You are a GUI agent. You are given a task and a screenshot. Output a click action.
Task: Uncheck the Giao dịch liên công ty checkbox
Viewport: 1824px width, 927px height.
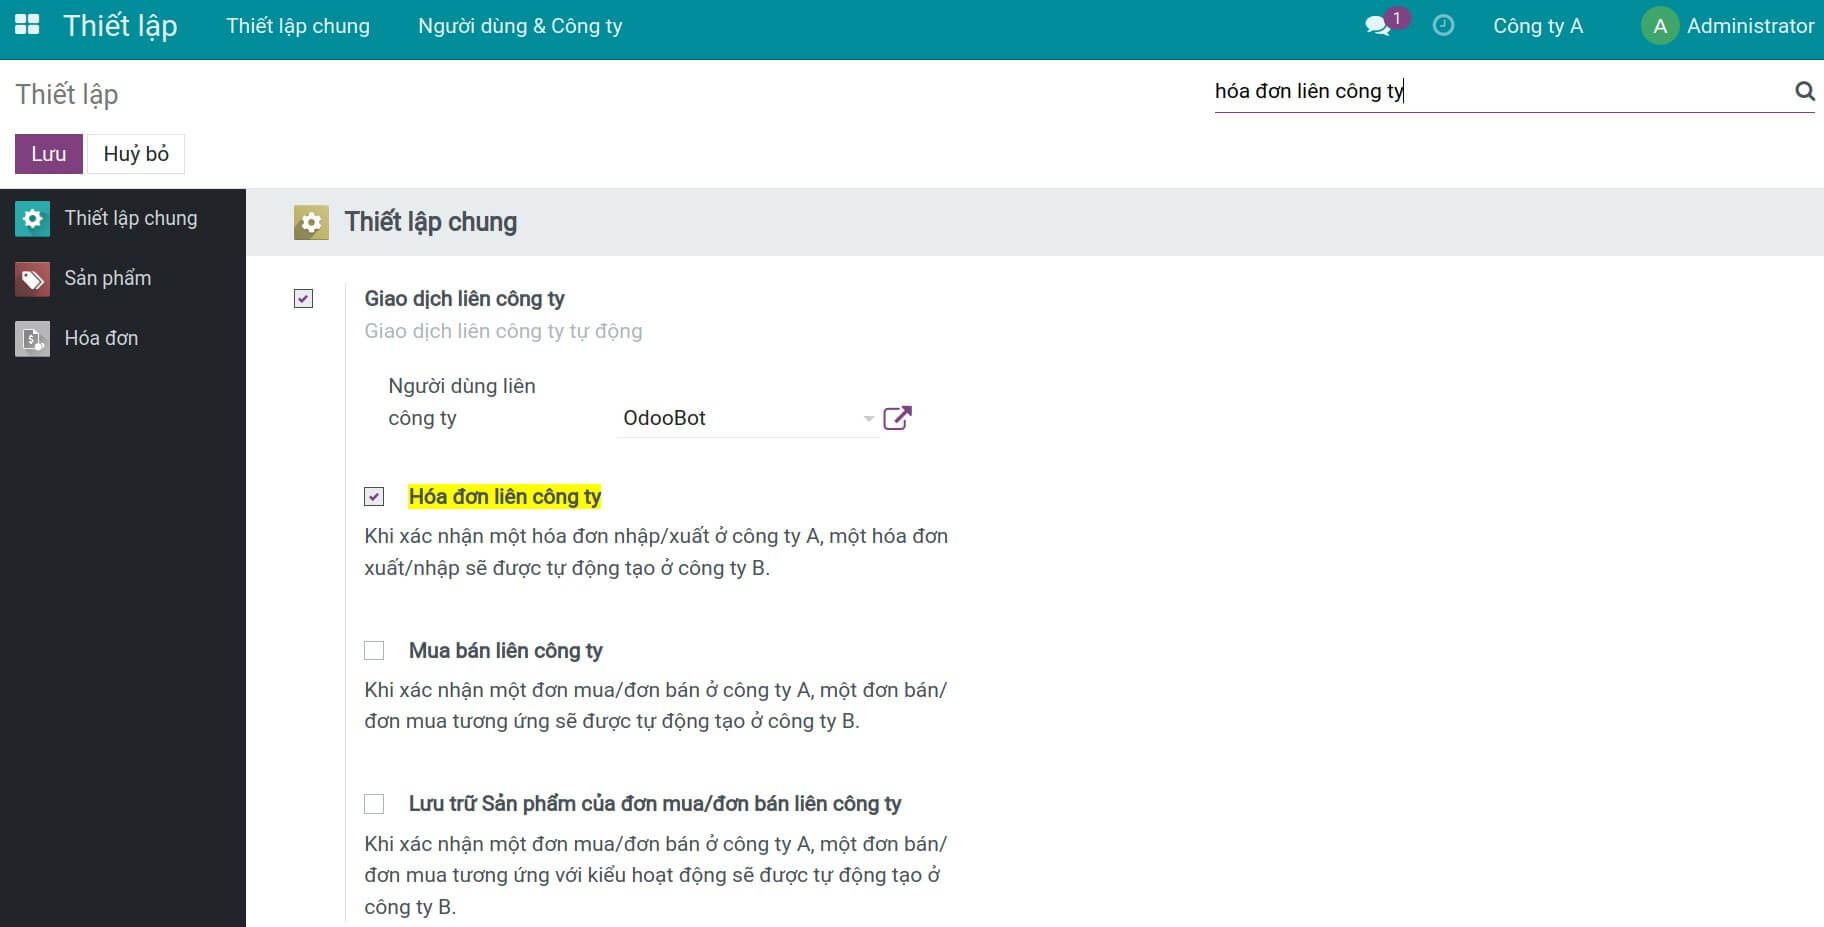pos(304,299)
